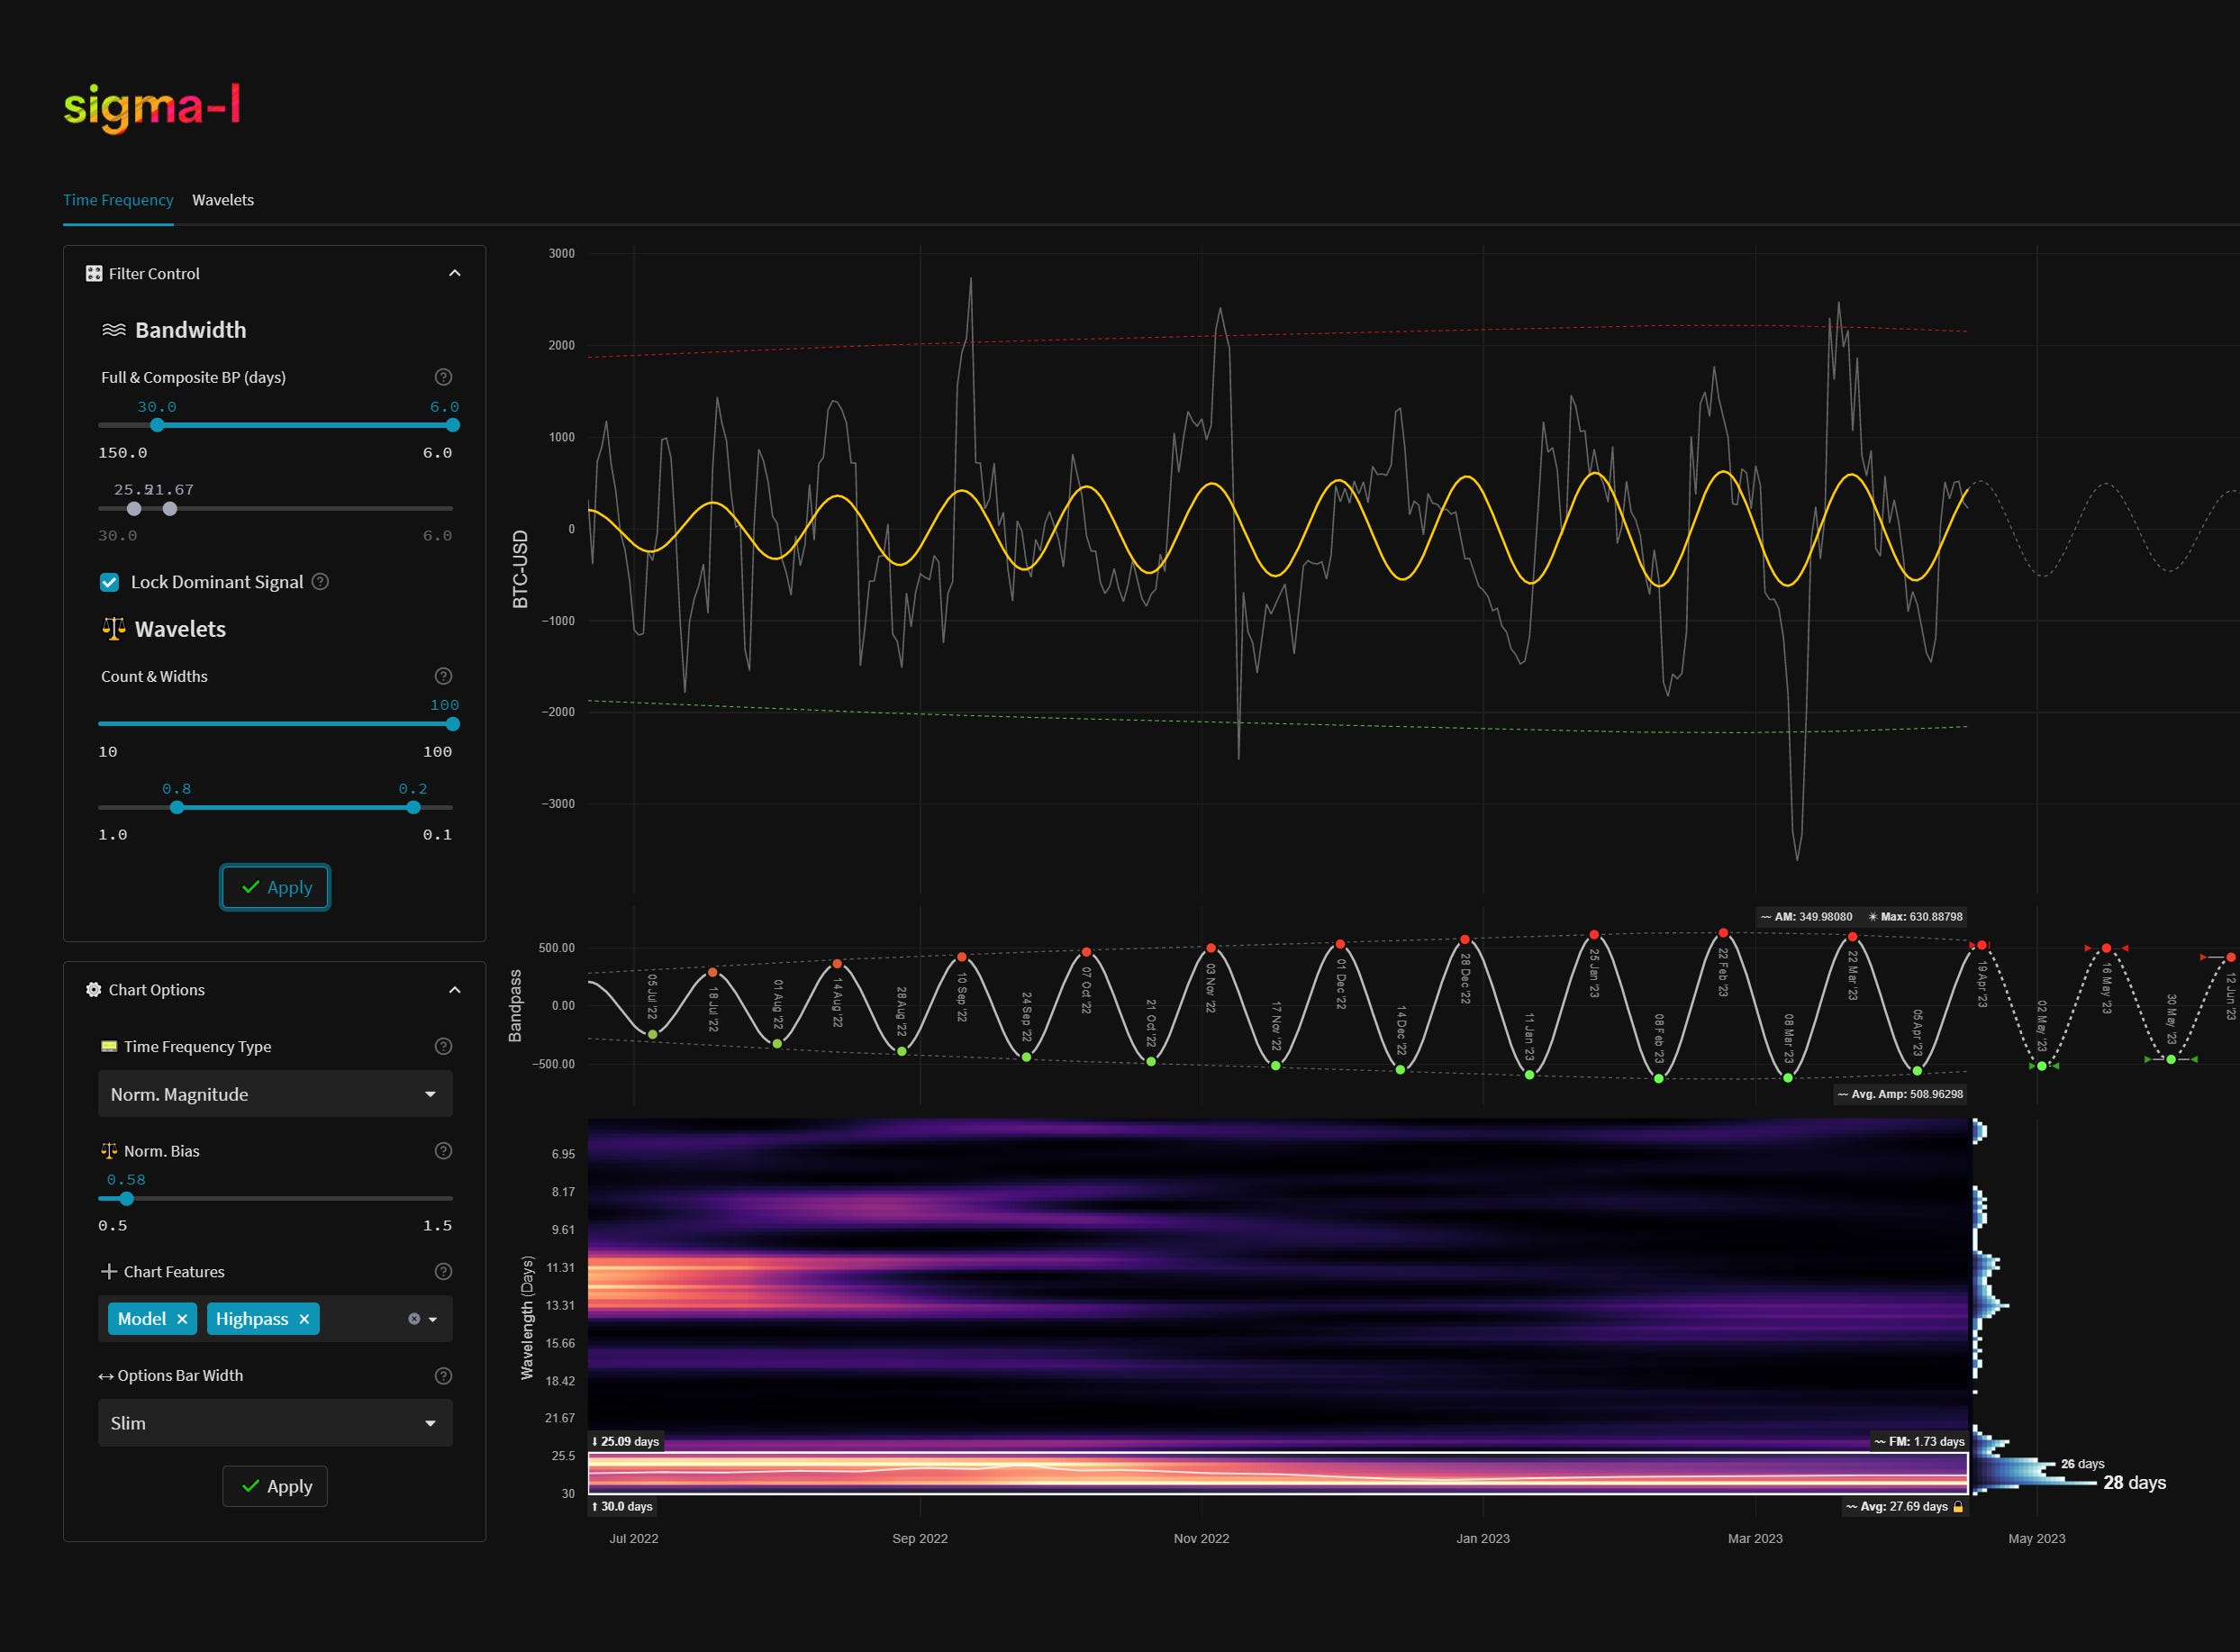The height and width of the screenshot is (1652, 2240).
Task: Click the Norm. Bias slider handle
Action: click(126, 1198)
